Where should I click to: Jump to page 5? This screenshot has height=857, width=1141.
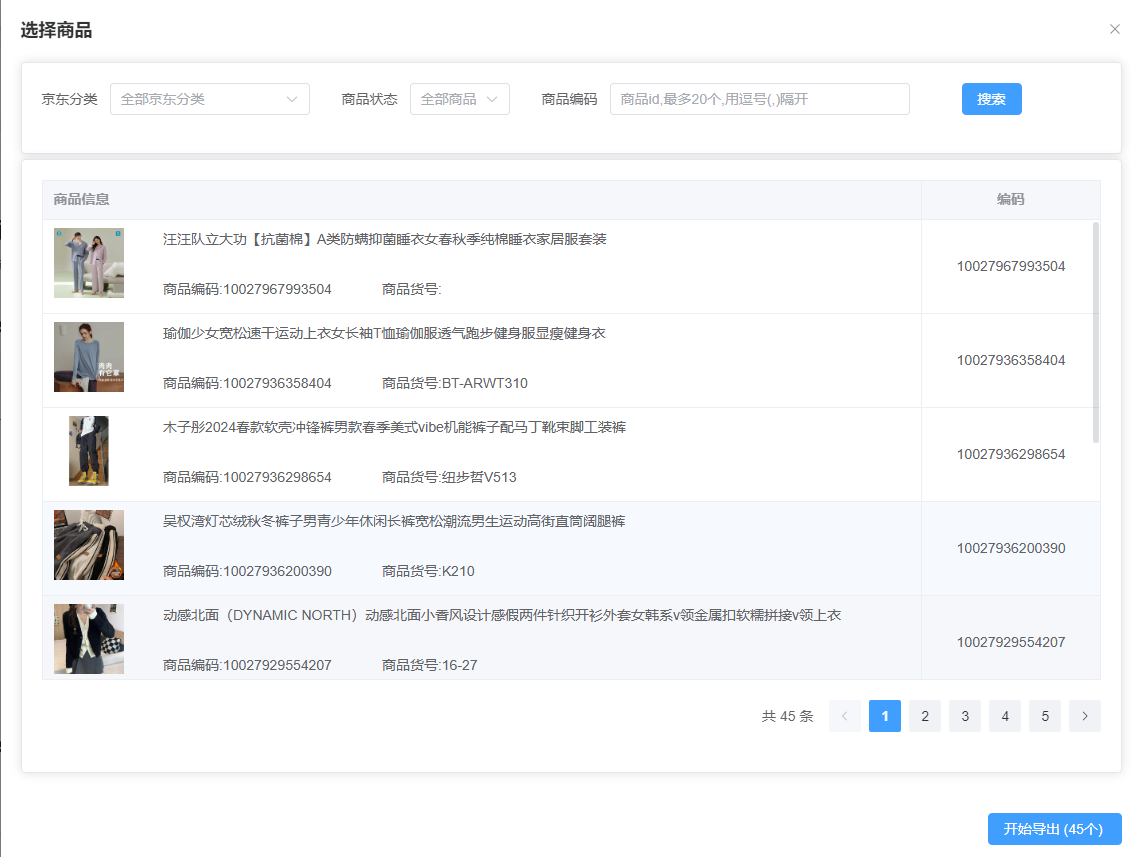[x=1044, y=716]
